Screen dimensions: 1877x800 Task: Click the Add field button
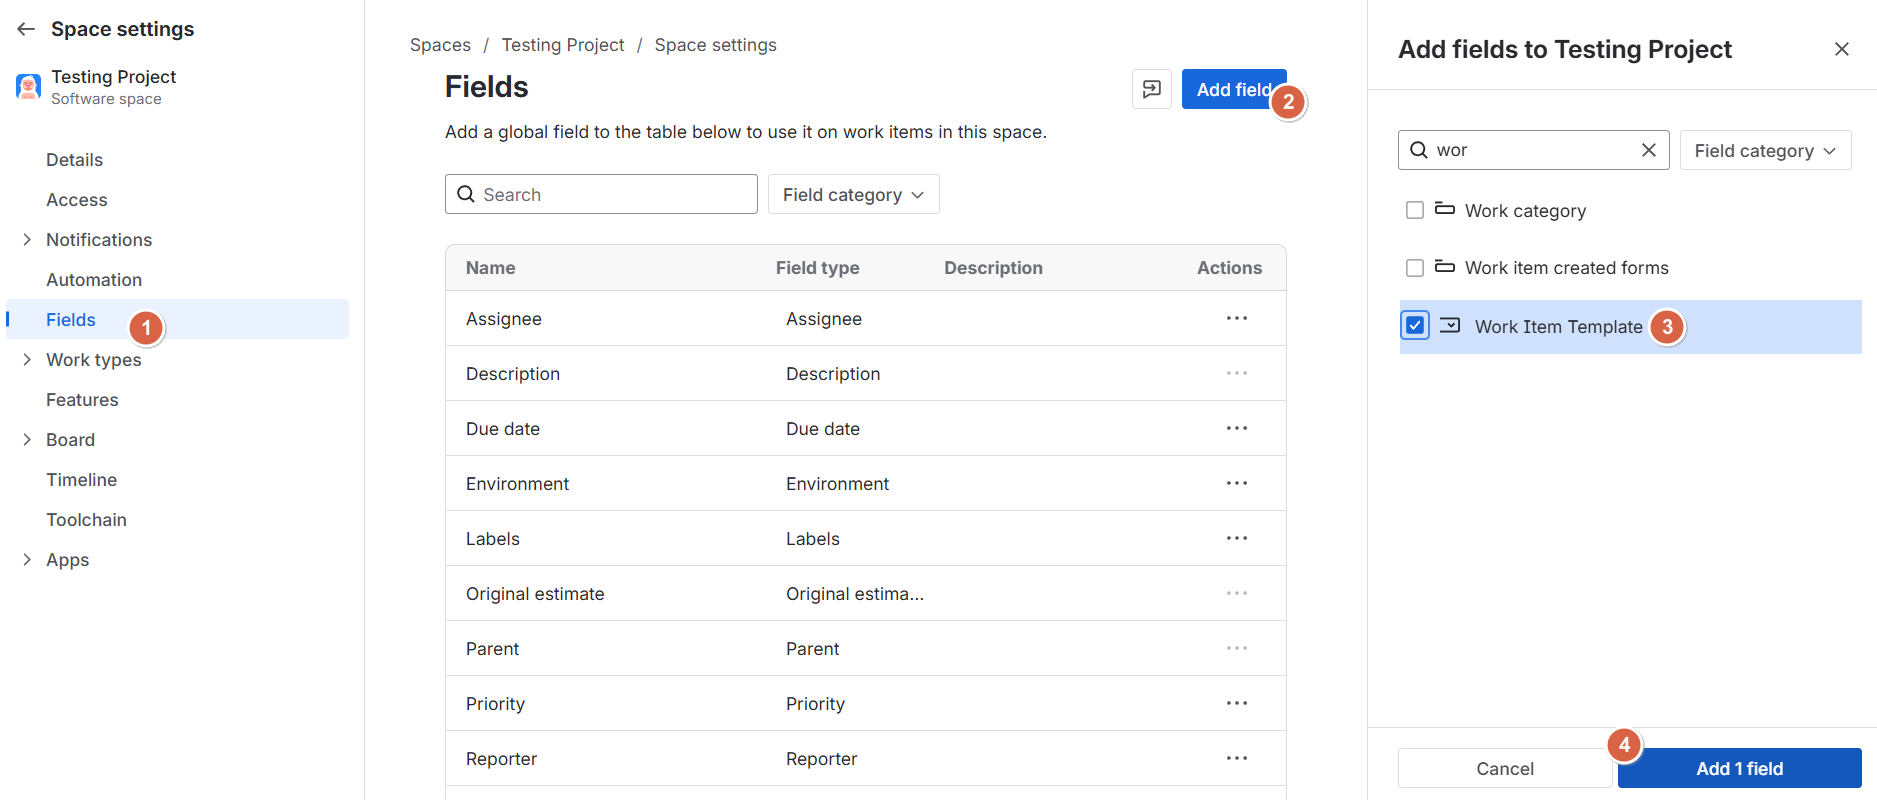click(1234, 89)
